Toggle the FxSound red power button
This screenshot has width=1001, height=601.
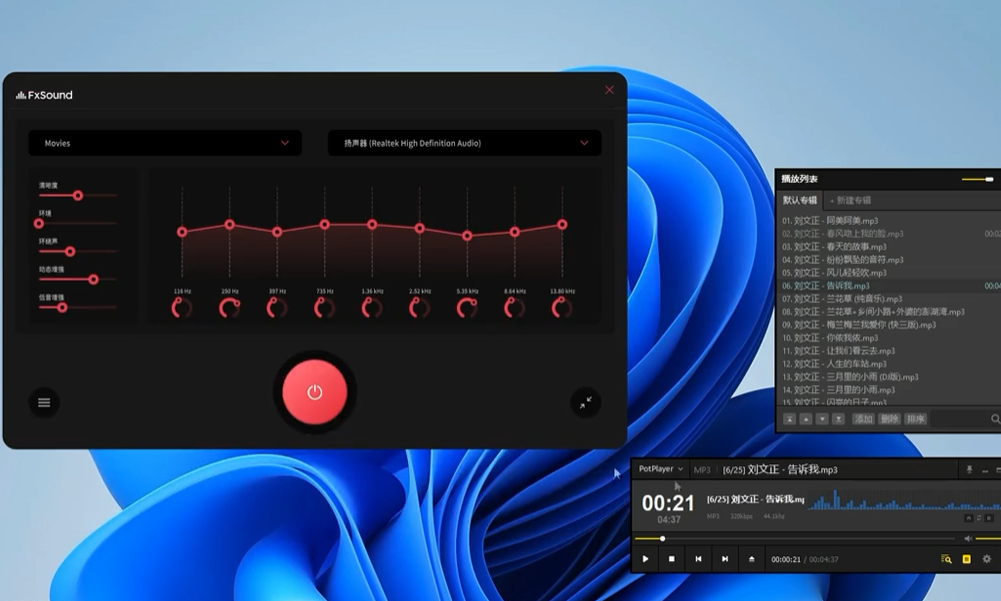(x=315, y=392)
